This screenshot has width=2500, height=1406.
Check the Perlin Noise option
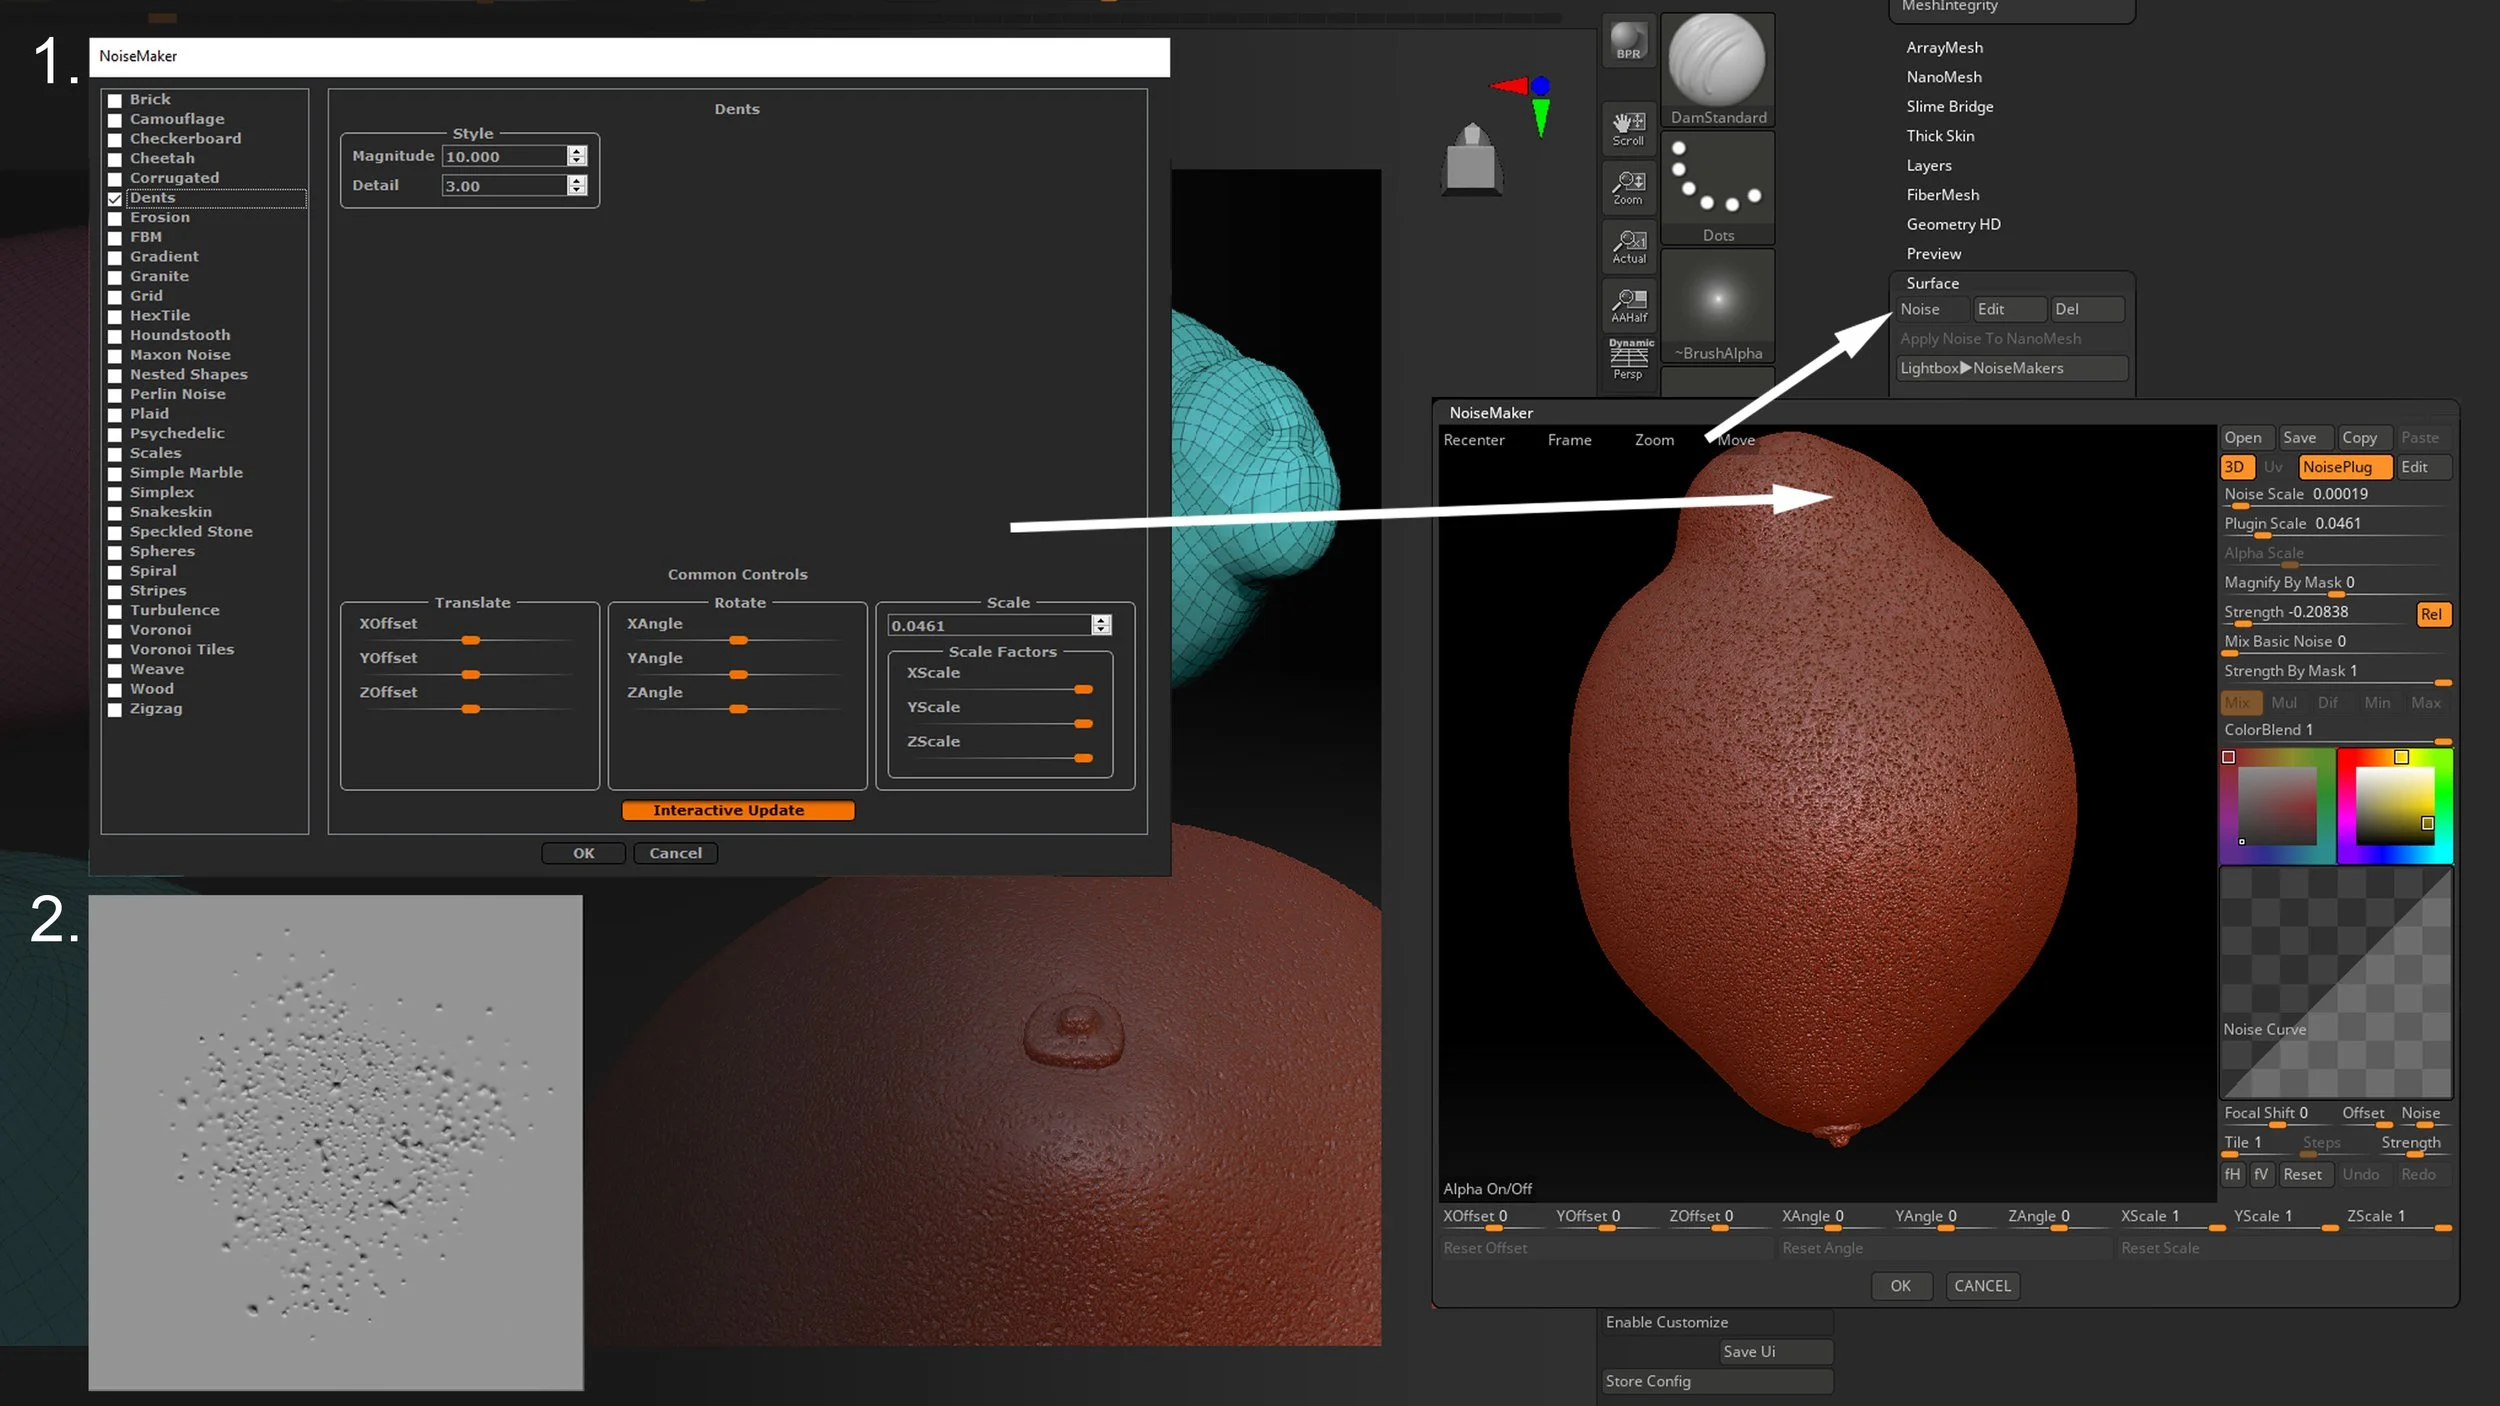[x=115, y=395]
